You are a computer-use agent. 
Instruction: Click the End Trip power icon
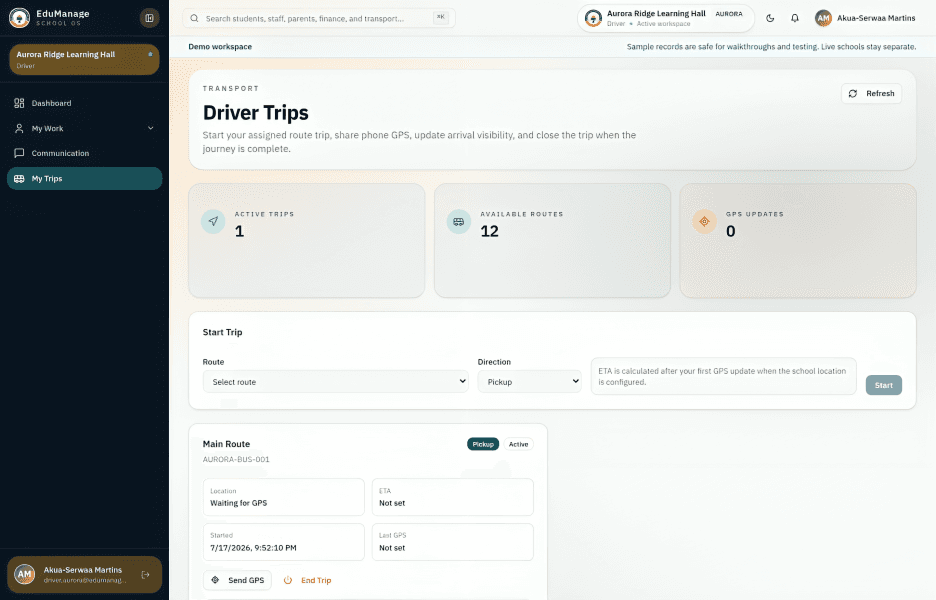tap(288, 580)
